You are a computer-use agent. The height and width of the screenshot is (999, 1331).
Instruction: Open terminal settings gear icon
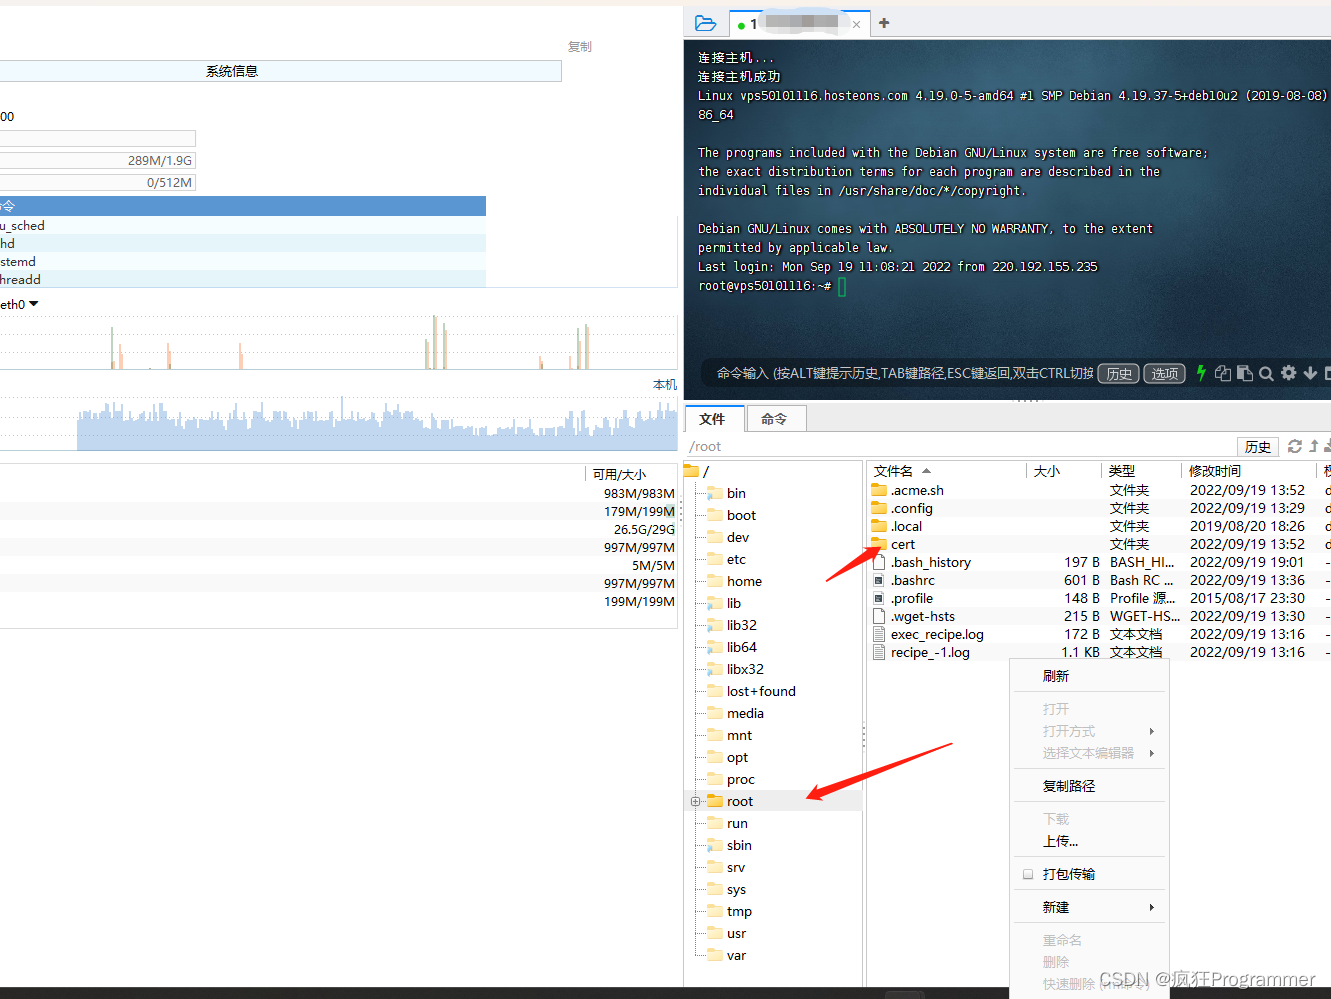coord(1288,373)
